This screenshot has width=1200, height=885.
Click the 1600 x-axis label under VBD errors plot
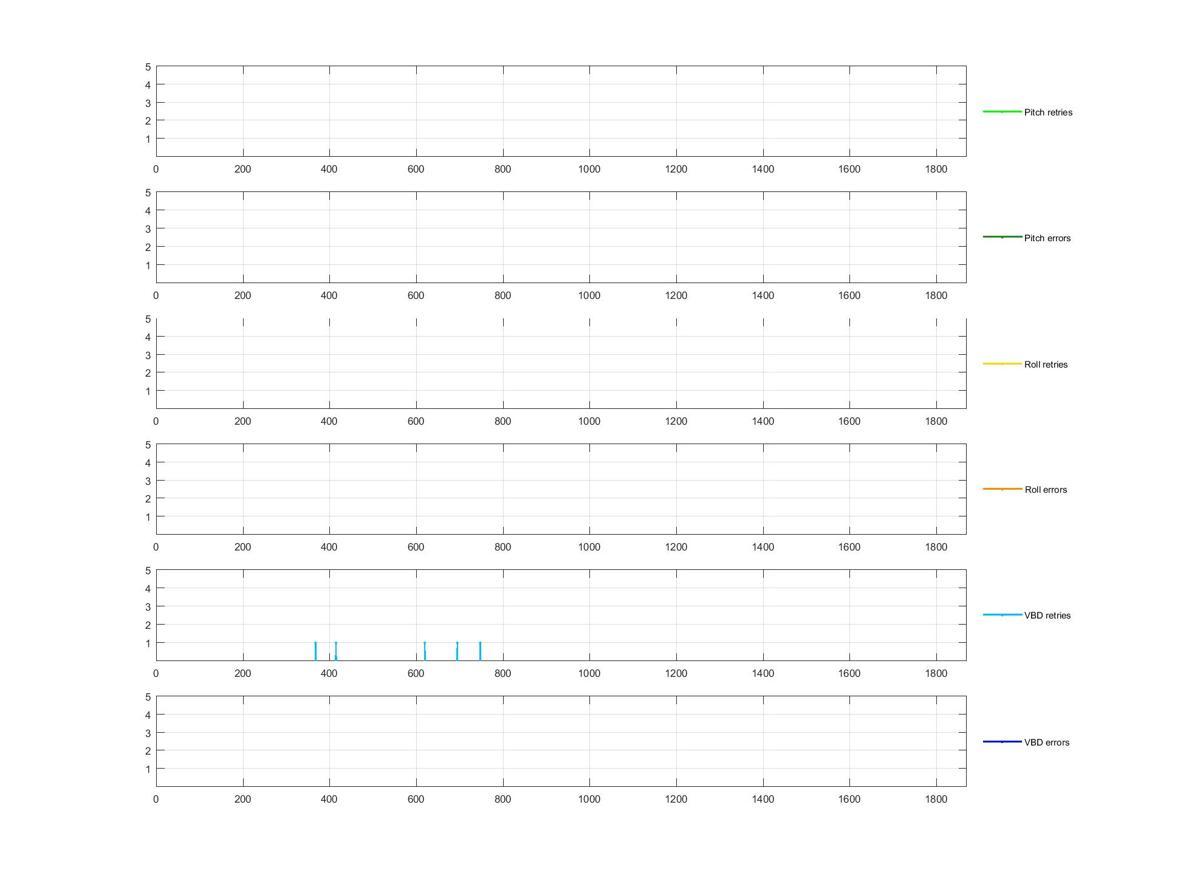849,800
